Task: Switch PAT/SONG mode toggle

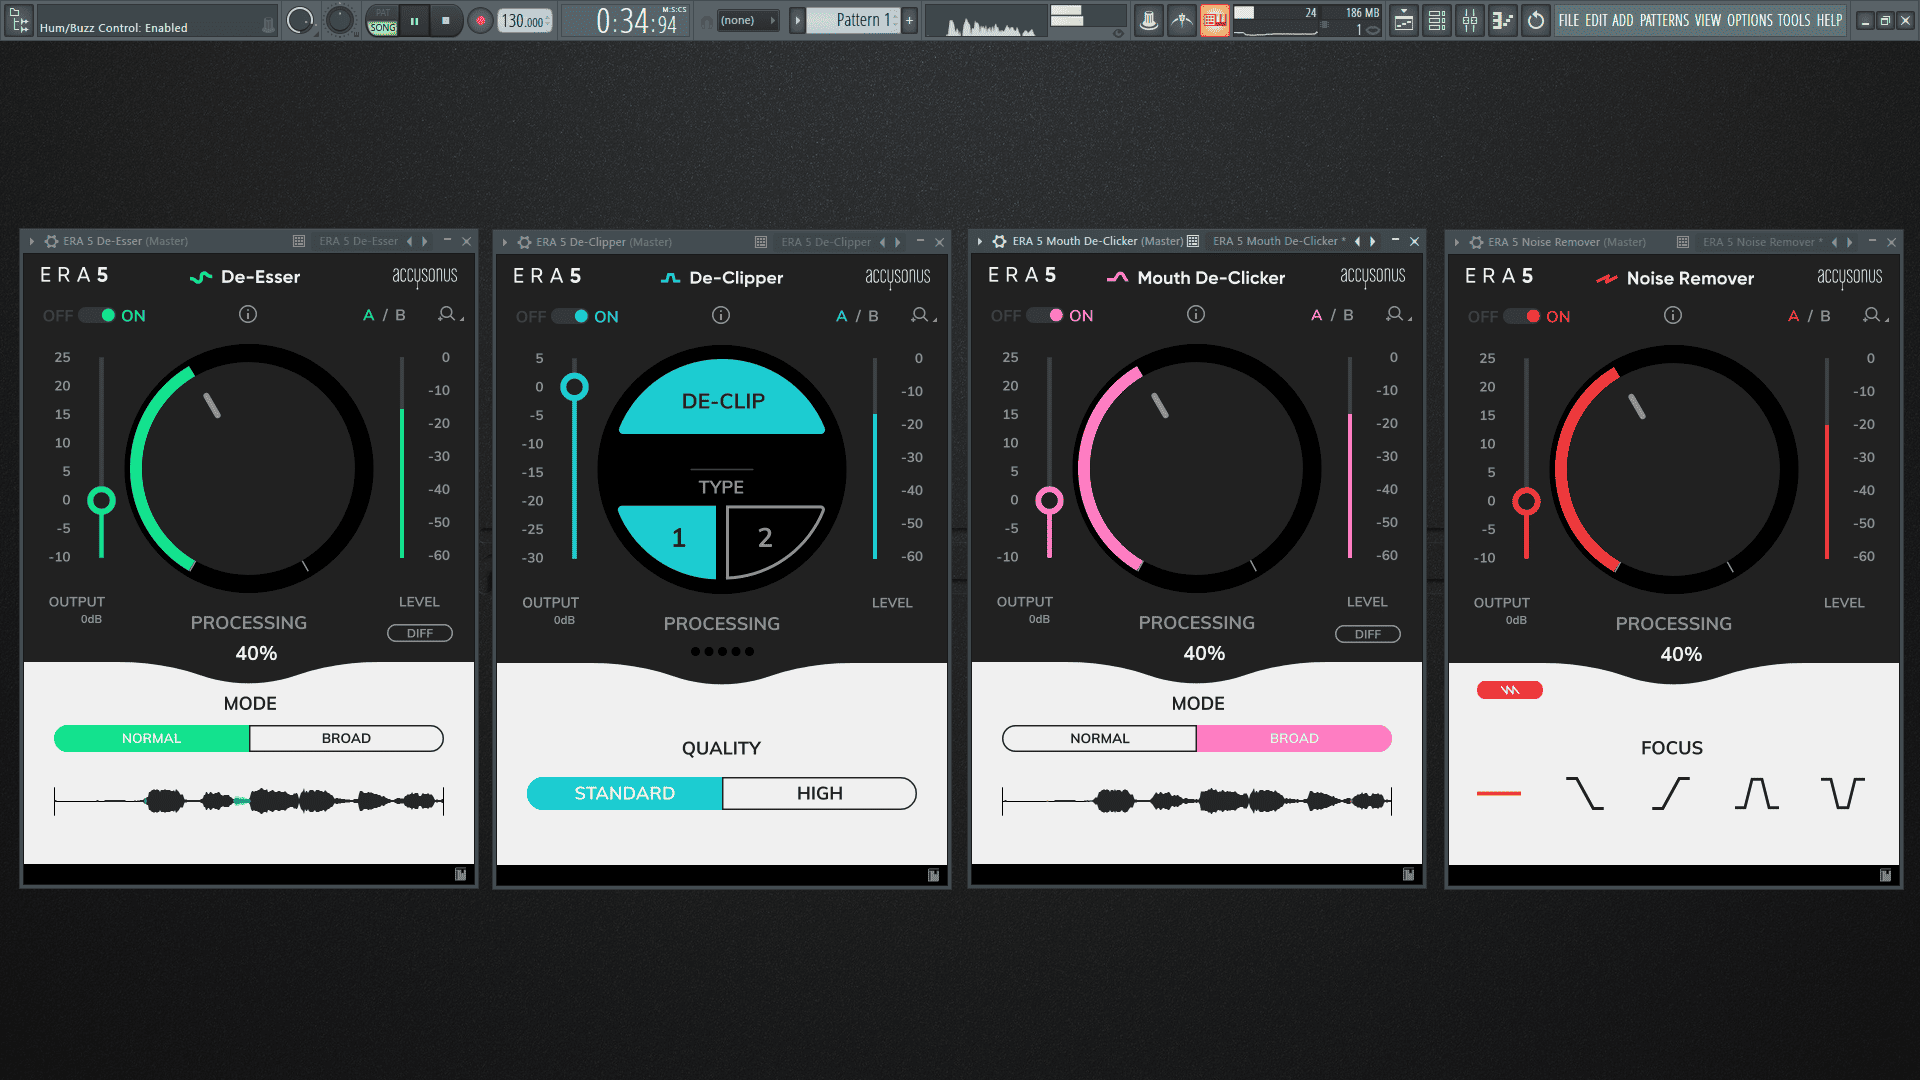Action: [382, 20]
